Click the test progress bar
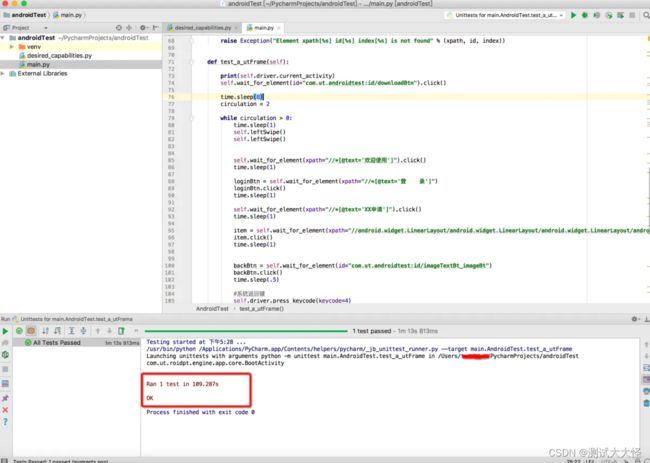650x463 pixels. pyautogui.click(x=246, y=331)
